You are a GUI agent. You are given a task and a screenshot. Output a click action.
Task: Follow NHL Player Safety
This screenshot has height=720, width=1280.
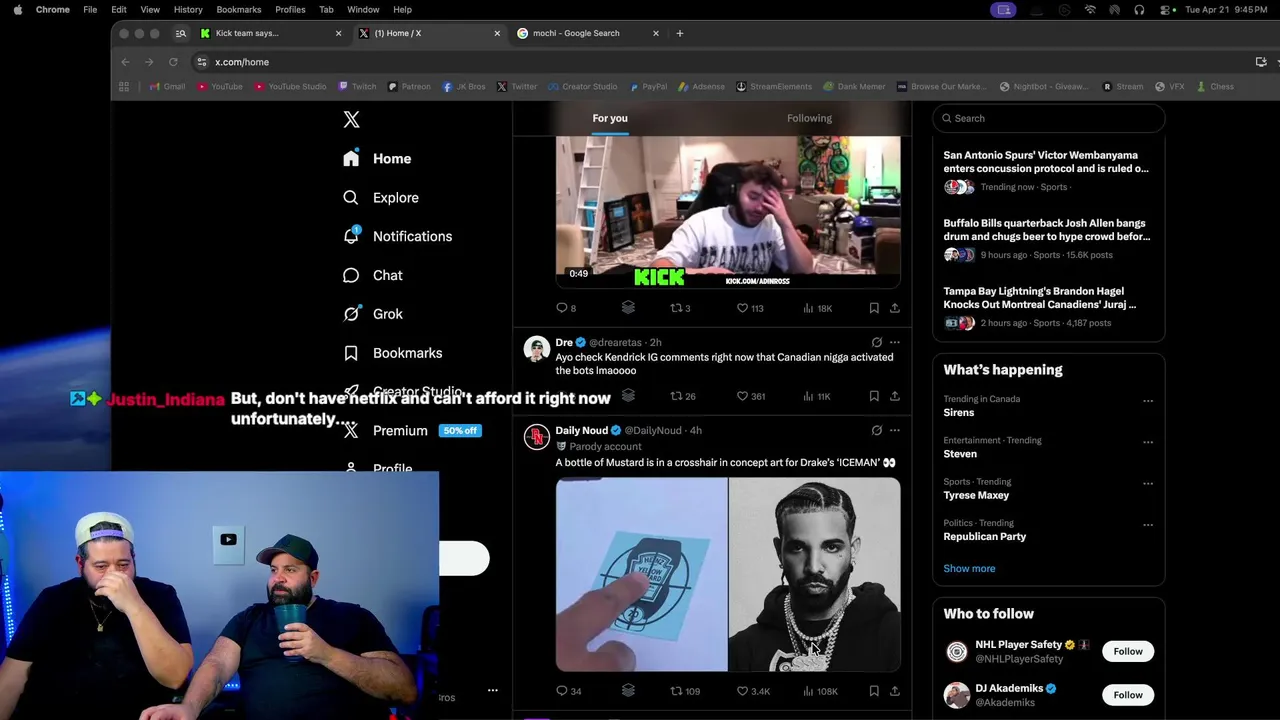coord(1128,651)
